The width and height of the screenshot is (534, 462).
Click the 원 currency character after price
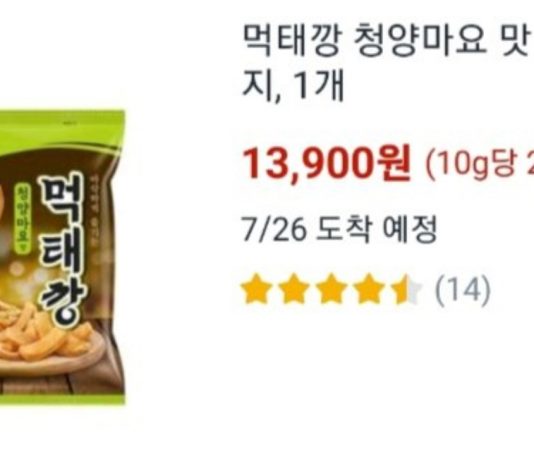[x=393, y=164]
